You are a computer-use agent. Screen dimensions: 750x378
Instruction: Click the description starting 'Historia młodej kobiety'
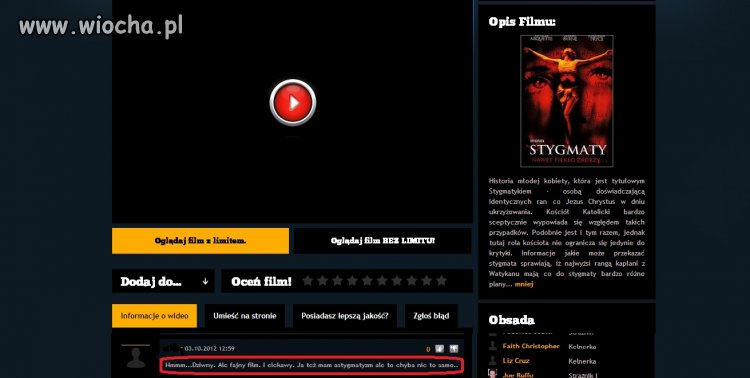coord(567,233)
